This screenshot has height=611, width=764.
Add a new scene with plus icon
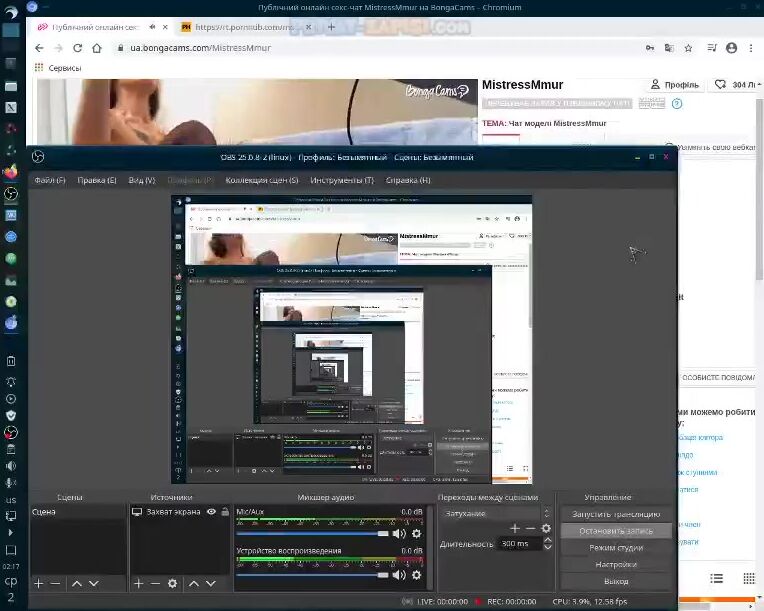[39, 583]
